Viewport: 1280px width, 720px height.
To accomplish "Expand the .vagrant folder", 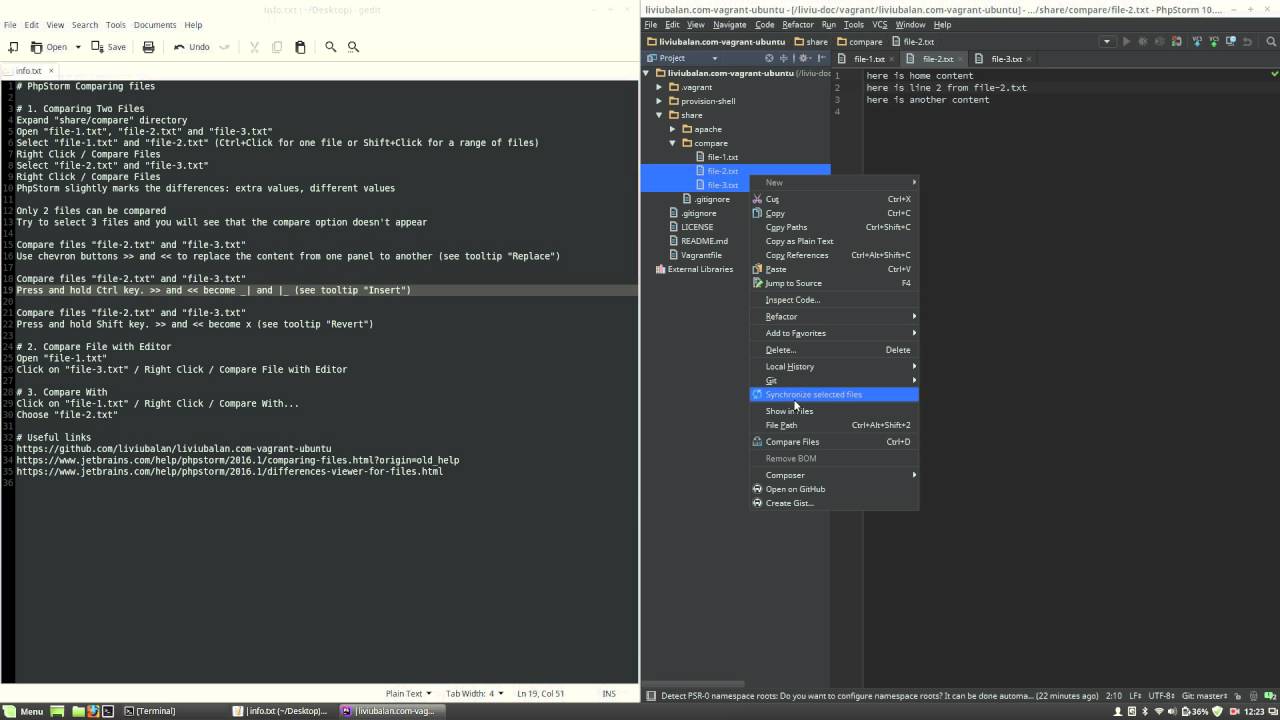I will pyautogui.click(x=660, y=87).
